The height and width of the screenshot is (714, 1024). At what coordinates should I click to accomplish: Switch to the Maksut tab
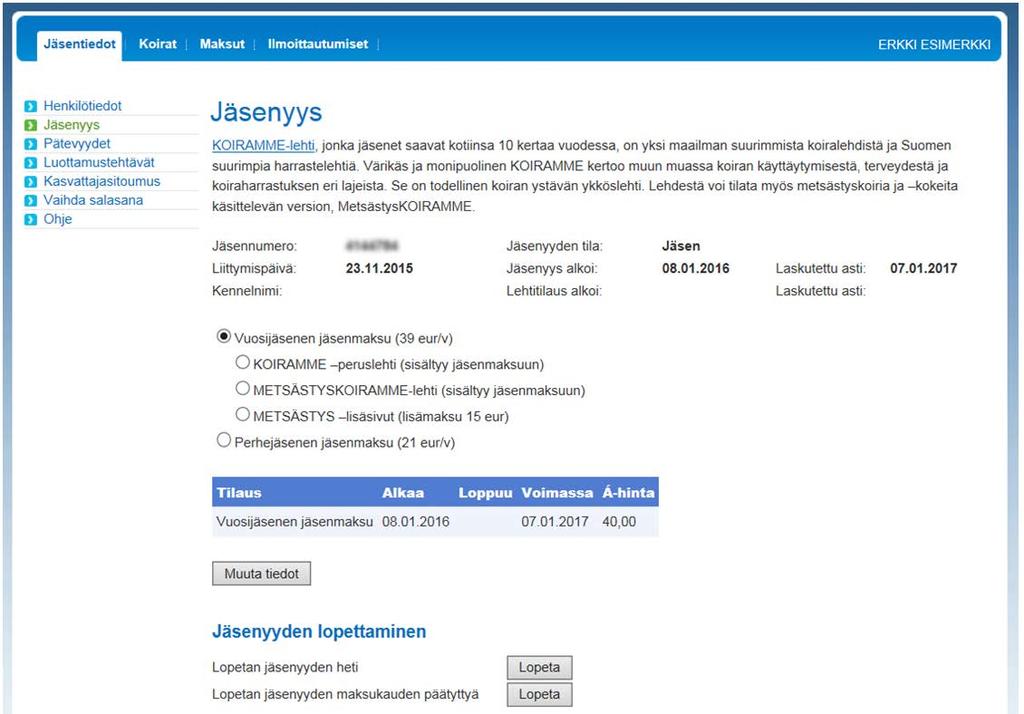tap(222, 44)
